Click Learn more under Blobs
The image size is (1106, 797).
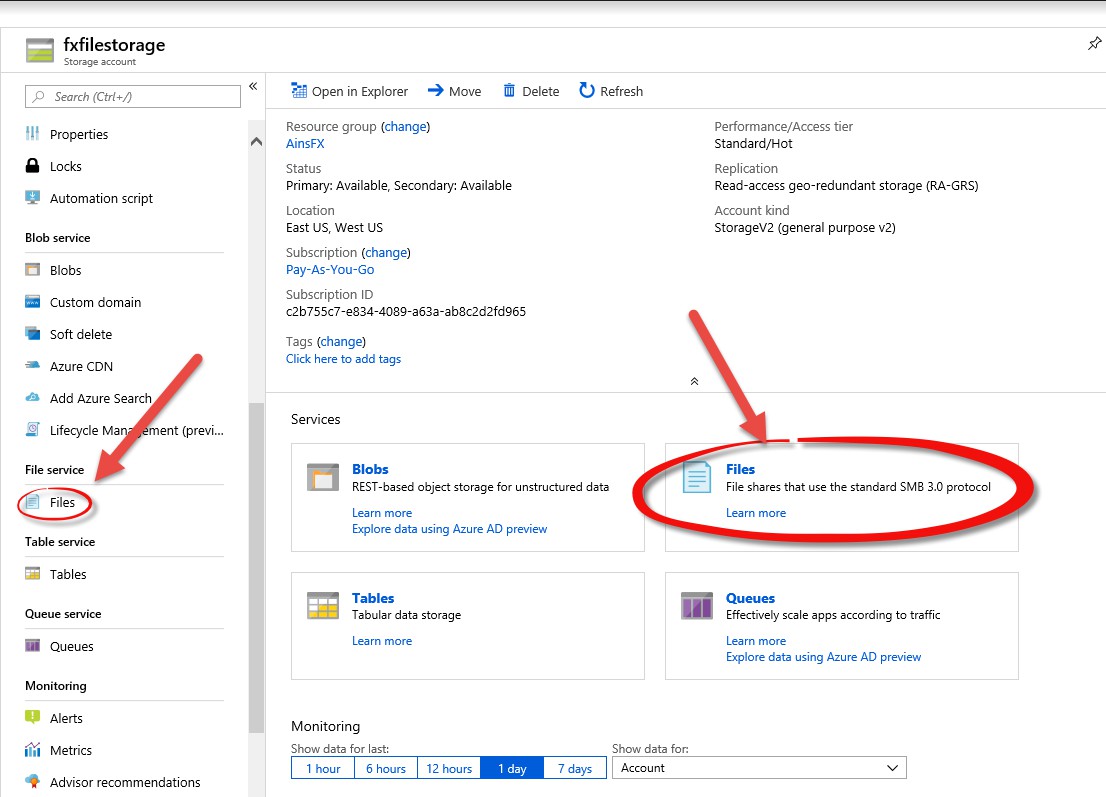[382, 513]
